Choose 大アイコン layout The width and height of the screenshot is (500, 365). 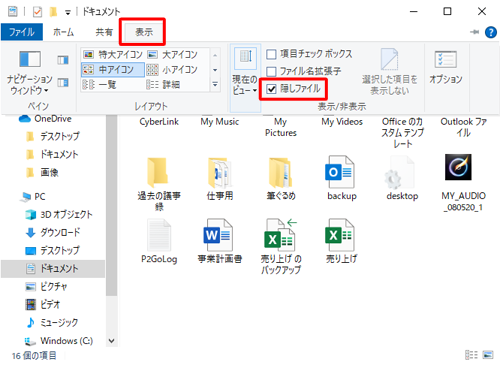click(x=173, y=54)
